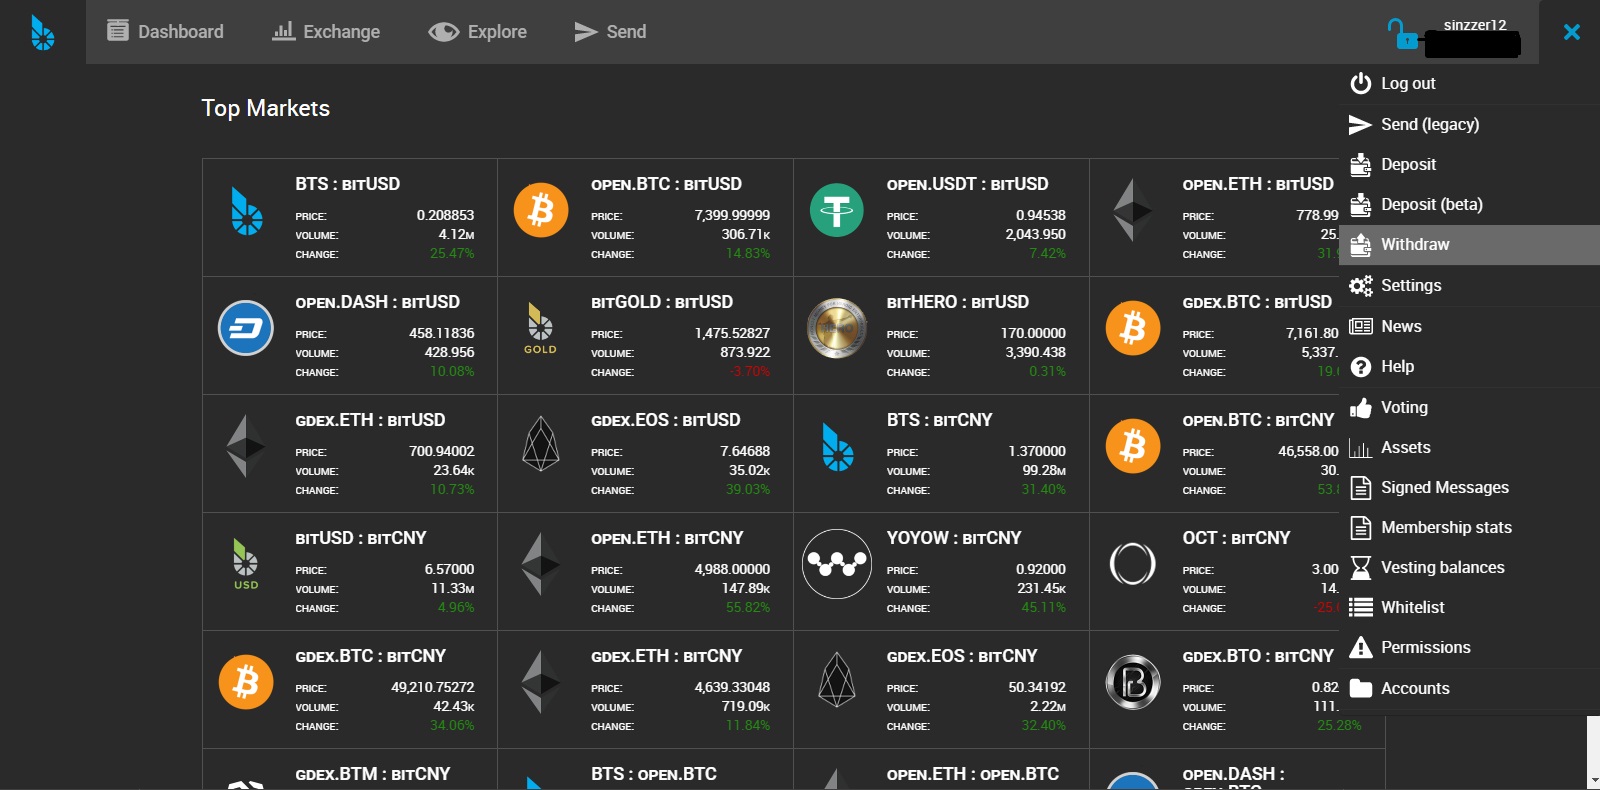The width and height of the screenshot is (1600, 790).
Task: Click the Membership stats document icon
Action: click(x=1360, y=527)
